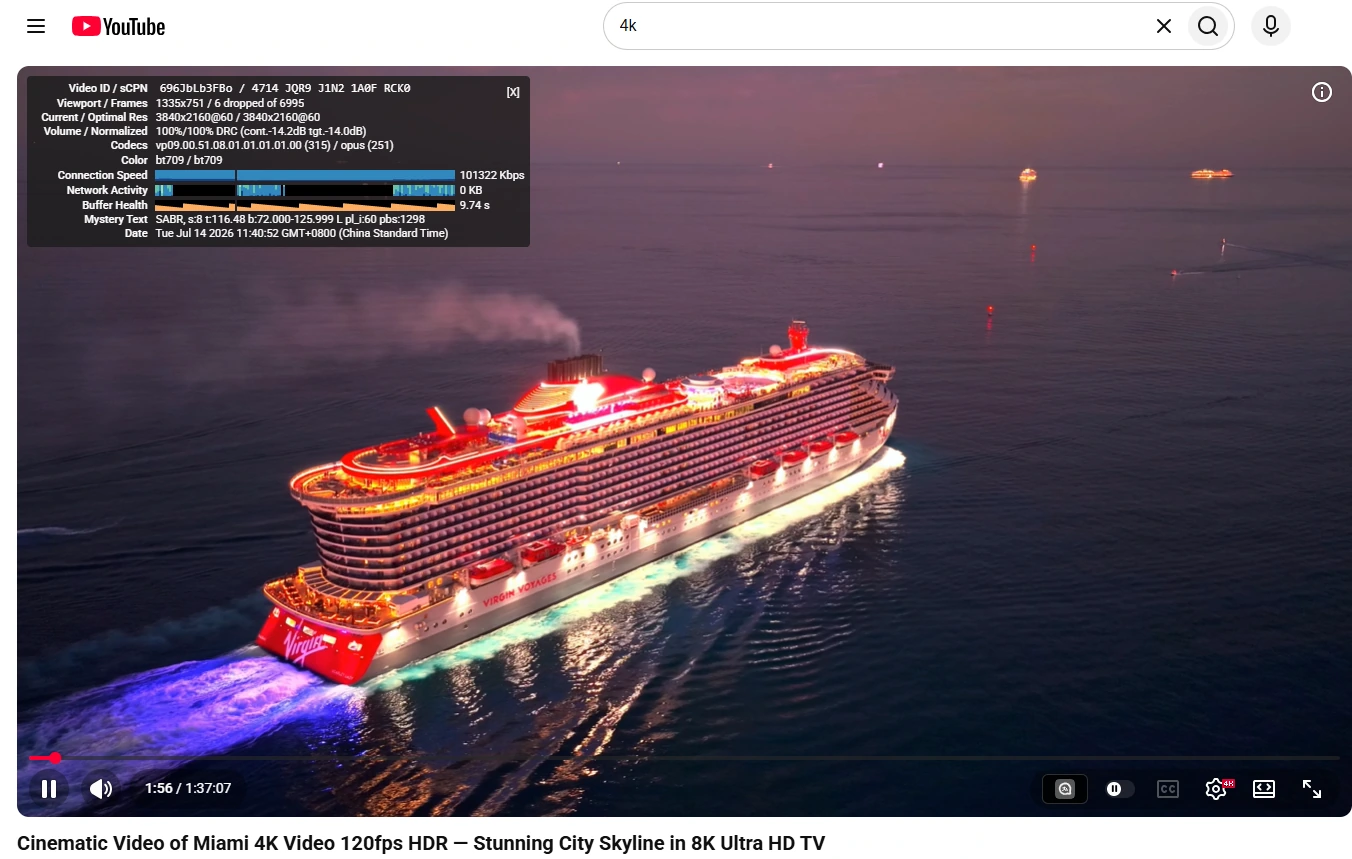The height and width of the screenshot is (859, 1352).
Task: Go to YouTube home via the logo
Action: point(118,27)
